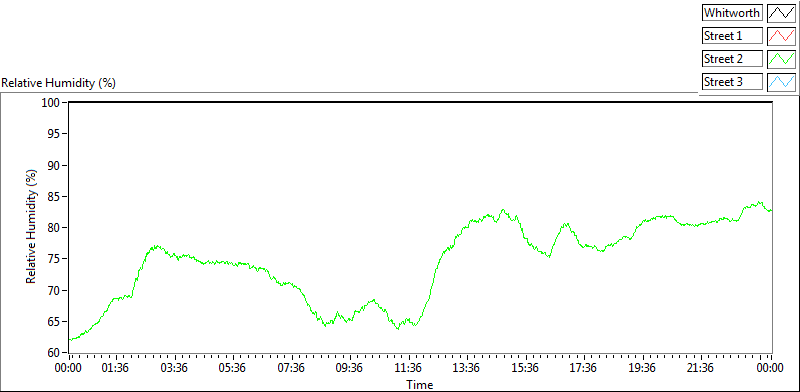Click the 15:36 time tick label
Viewport: 800px width, 392px height.
tap(525, 368)
